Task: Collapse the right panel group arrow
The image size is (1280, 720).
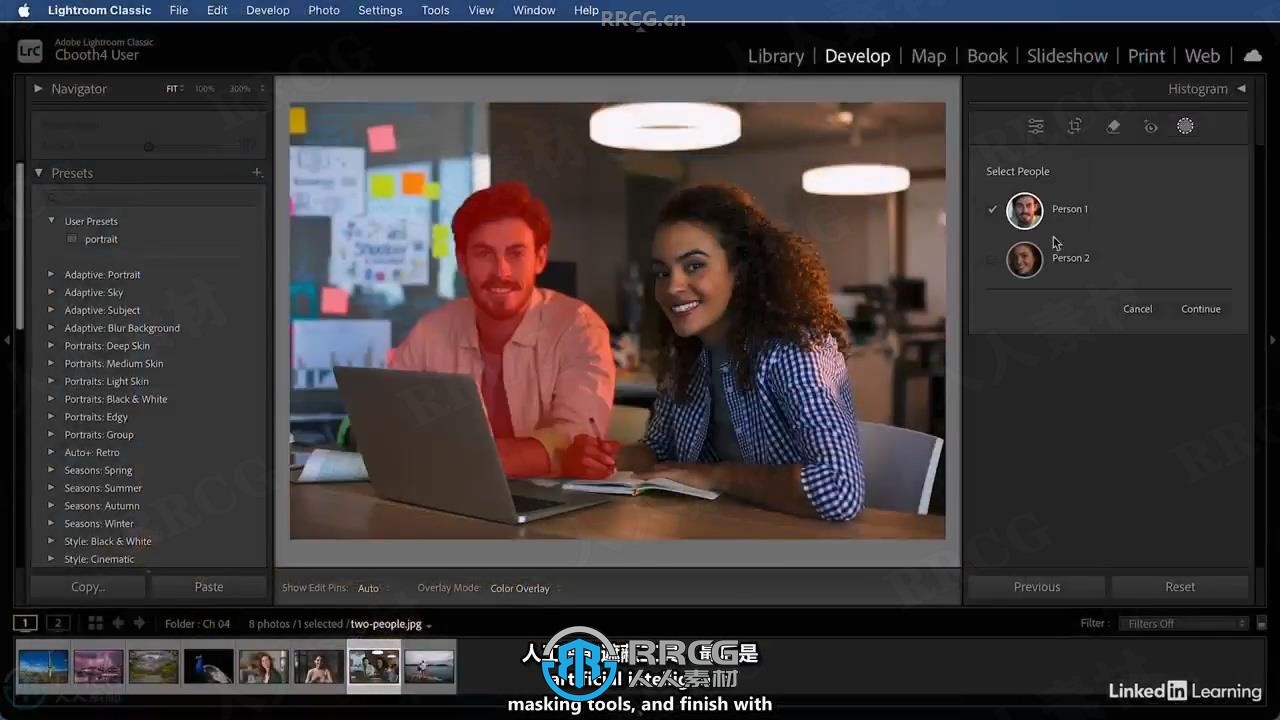Action: point(1273,340)
